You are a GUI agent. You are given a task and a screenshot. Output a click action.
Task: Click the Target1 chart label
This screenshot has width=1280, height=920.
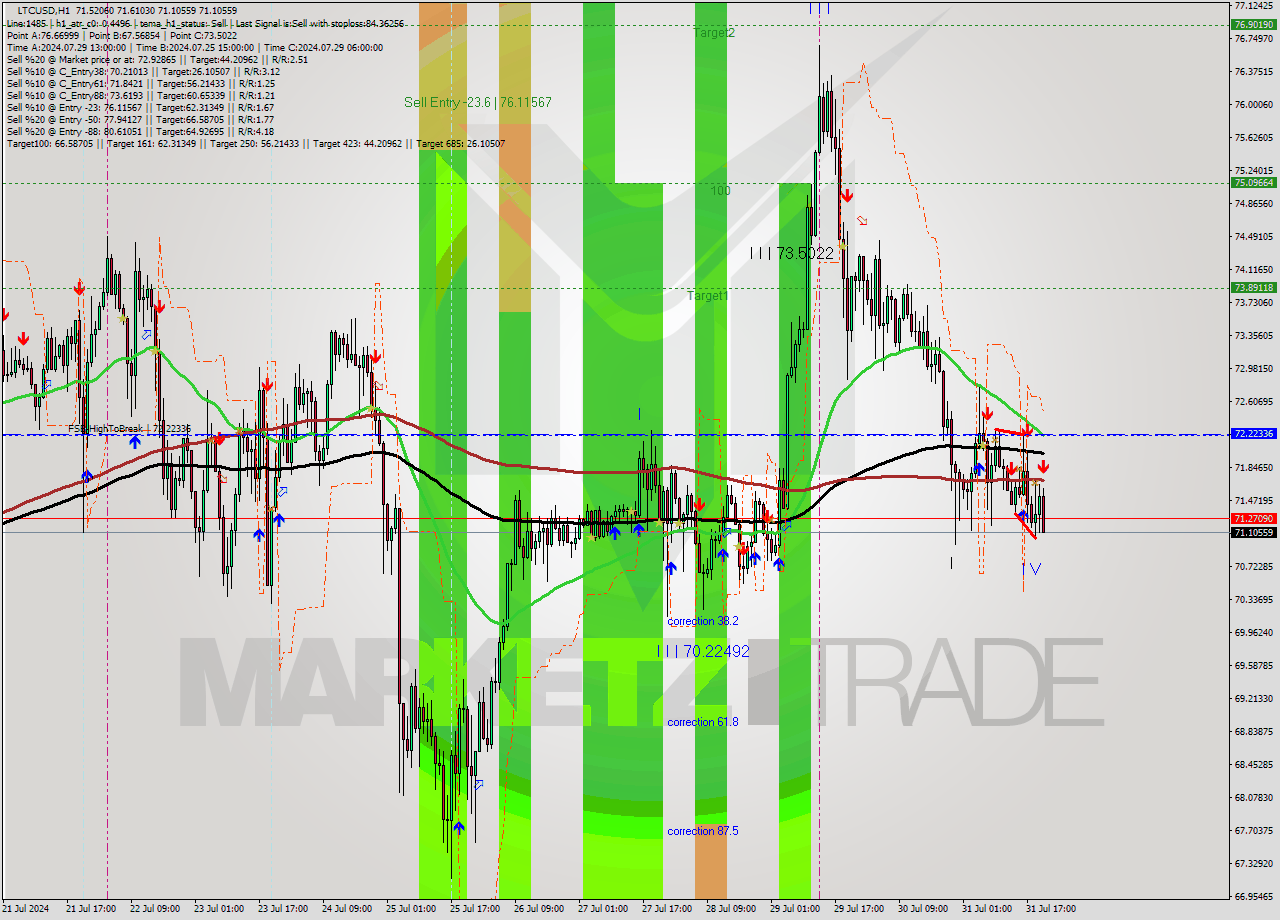(x=708, y=296)
